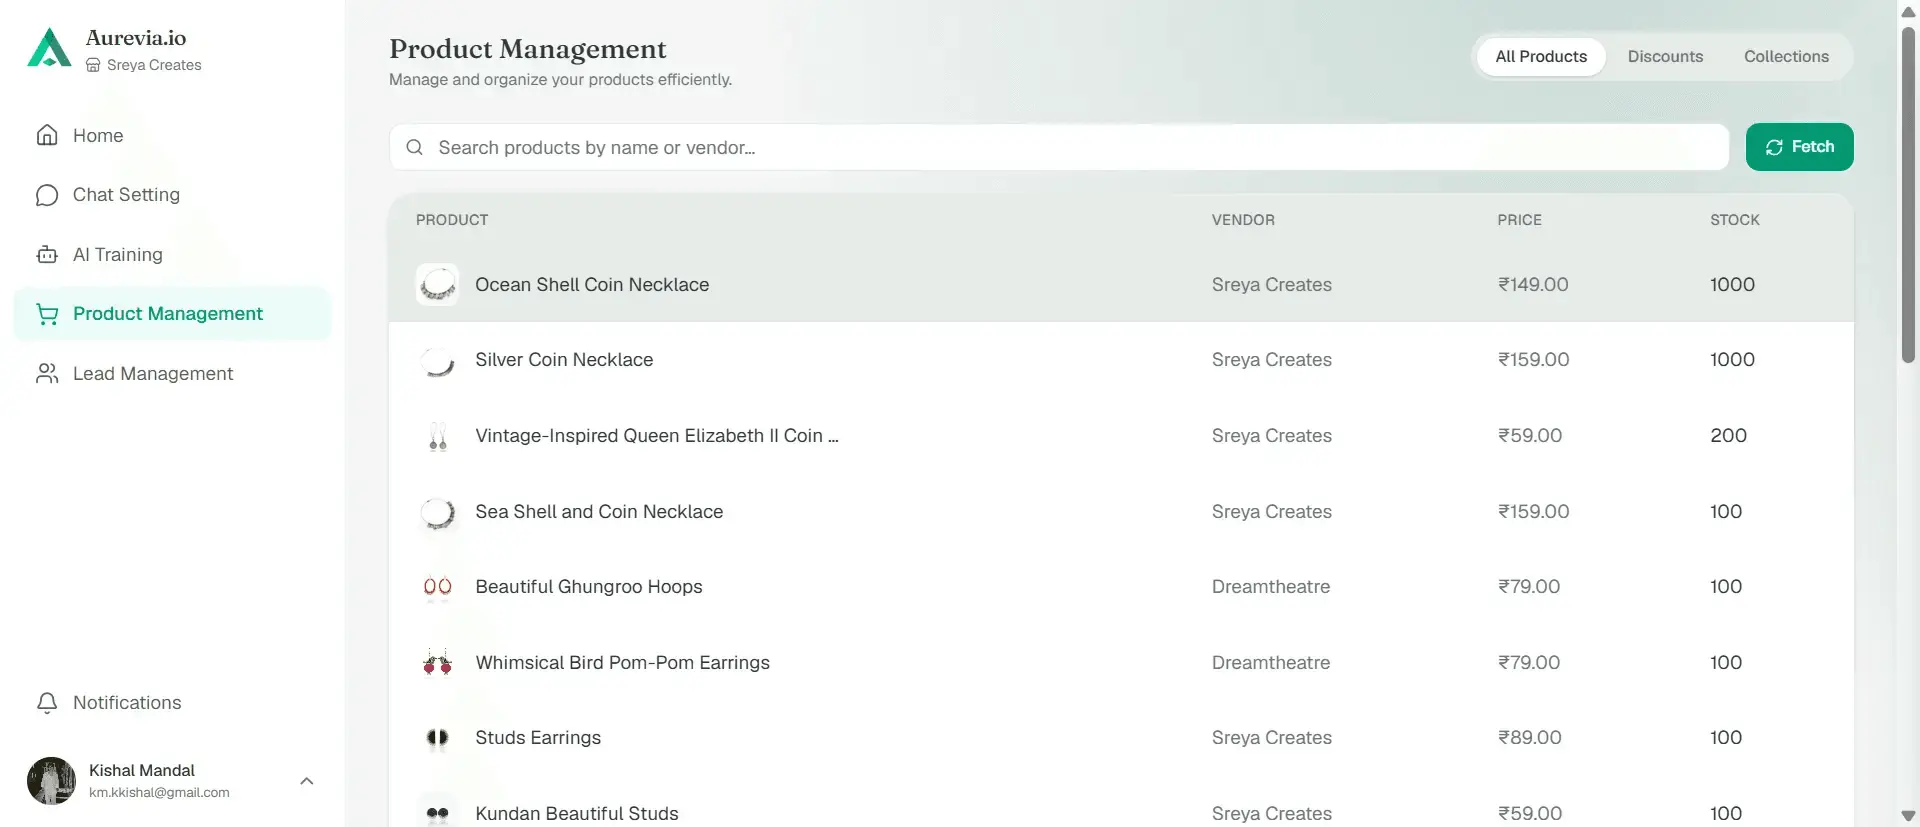
Task: Click the Lead Management people icon
Action: pyautogui.click(x=47, y=374)
